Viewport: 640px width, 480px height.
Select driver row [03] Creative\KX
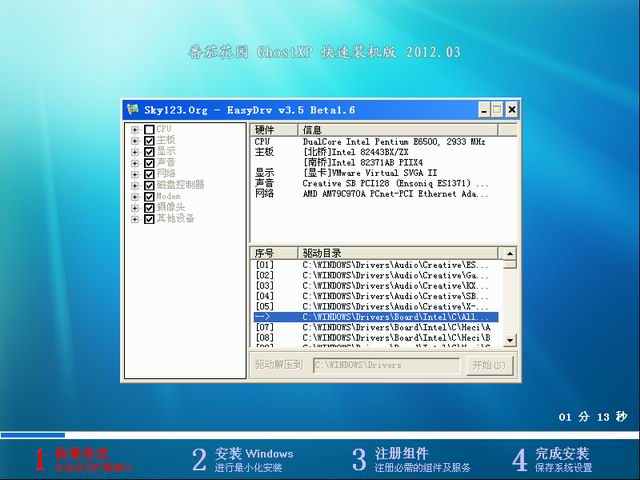coord(376,286)
